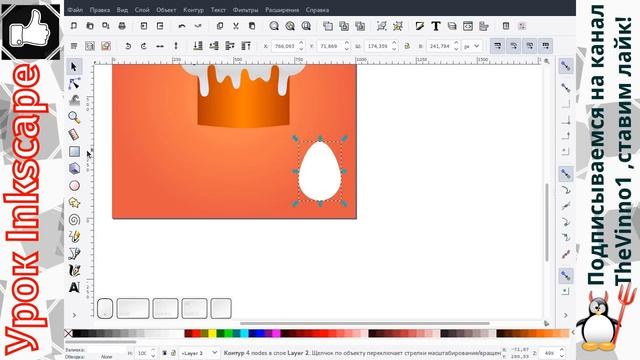Toggle scale stroke width option
The width and height of the screenshot is (640, 360).
498,46
